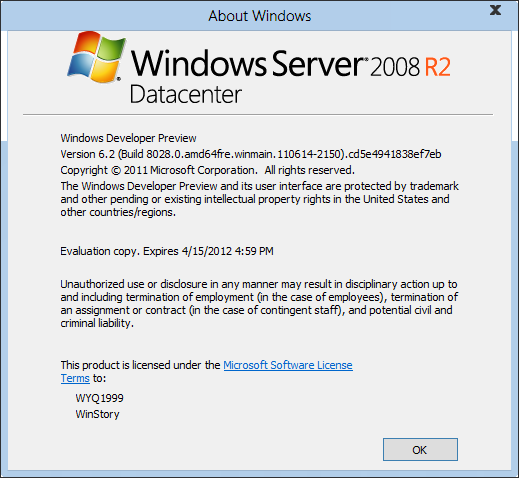Viewport: 520px width, 478px height.
Task: Click the Windows Server 2008 R2 wordmark
Action: click(x=290, y=64)
